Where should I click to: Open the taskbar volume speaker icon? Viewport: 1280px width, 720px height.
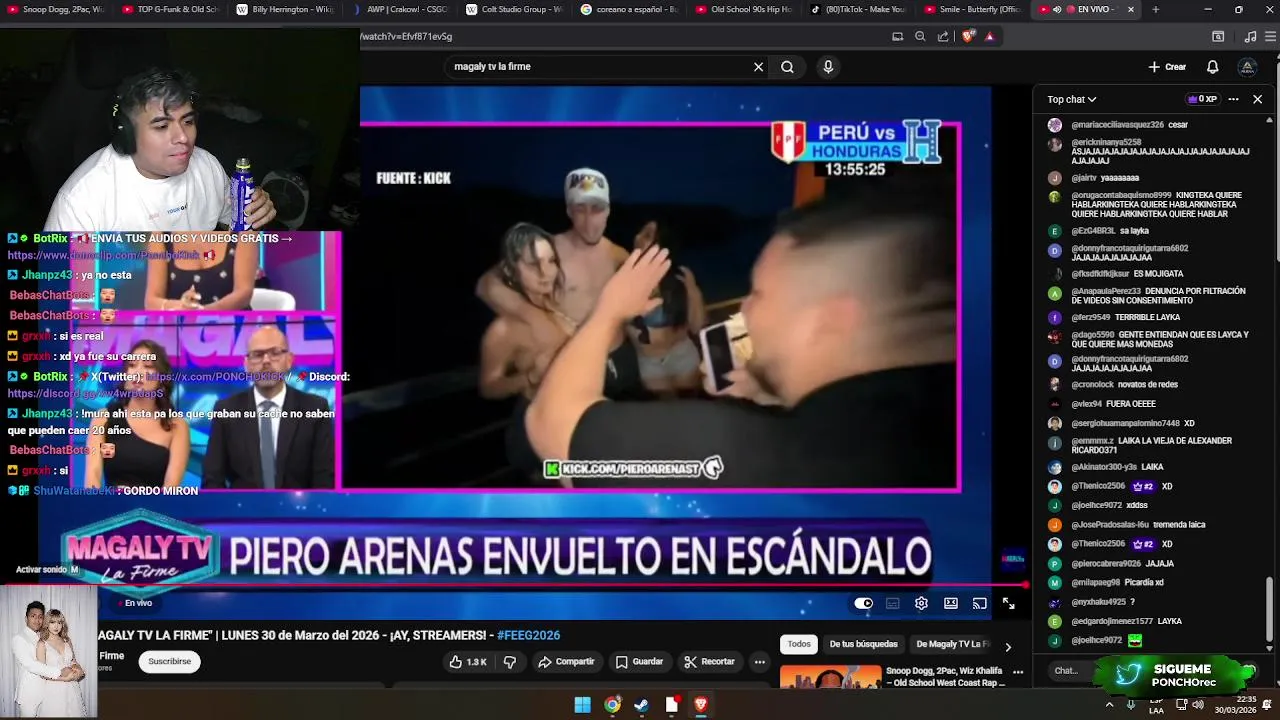click(1197, 705)
